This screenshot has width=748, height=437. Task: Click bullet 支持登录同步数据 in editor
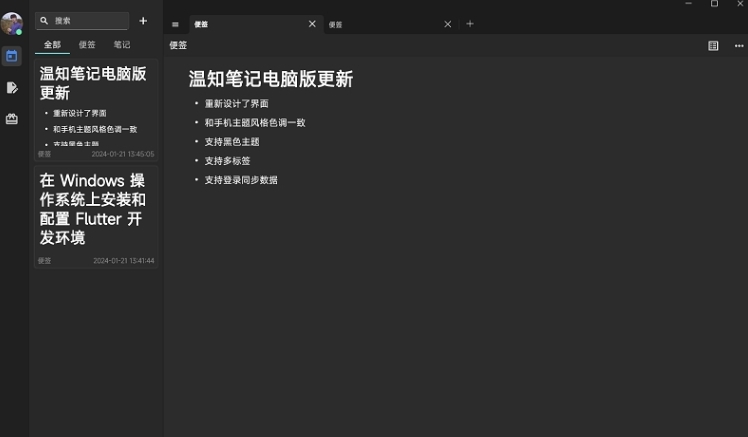241,180
